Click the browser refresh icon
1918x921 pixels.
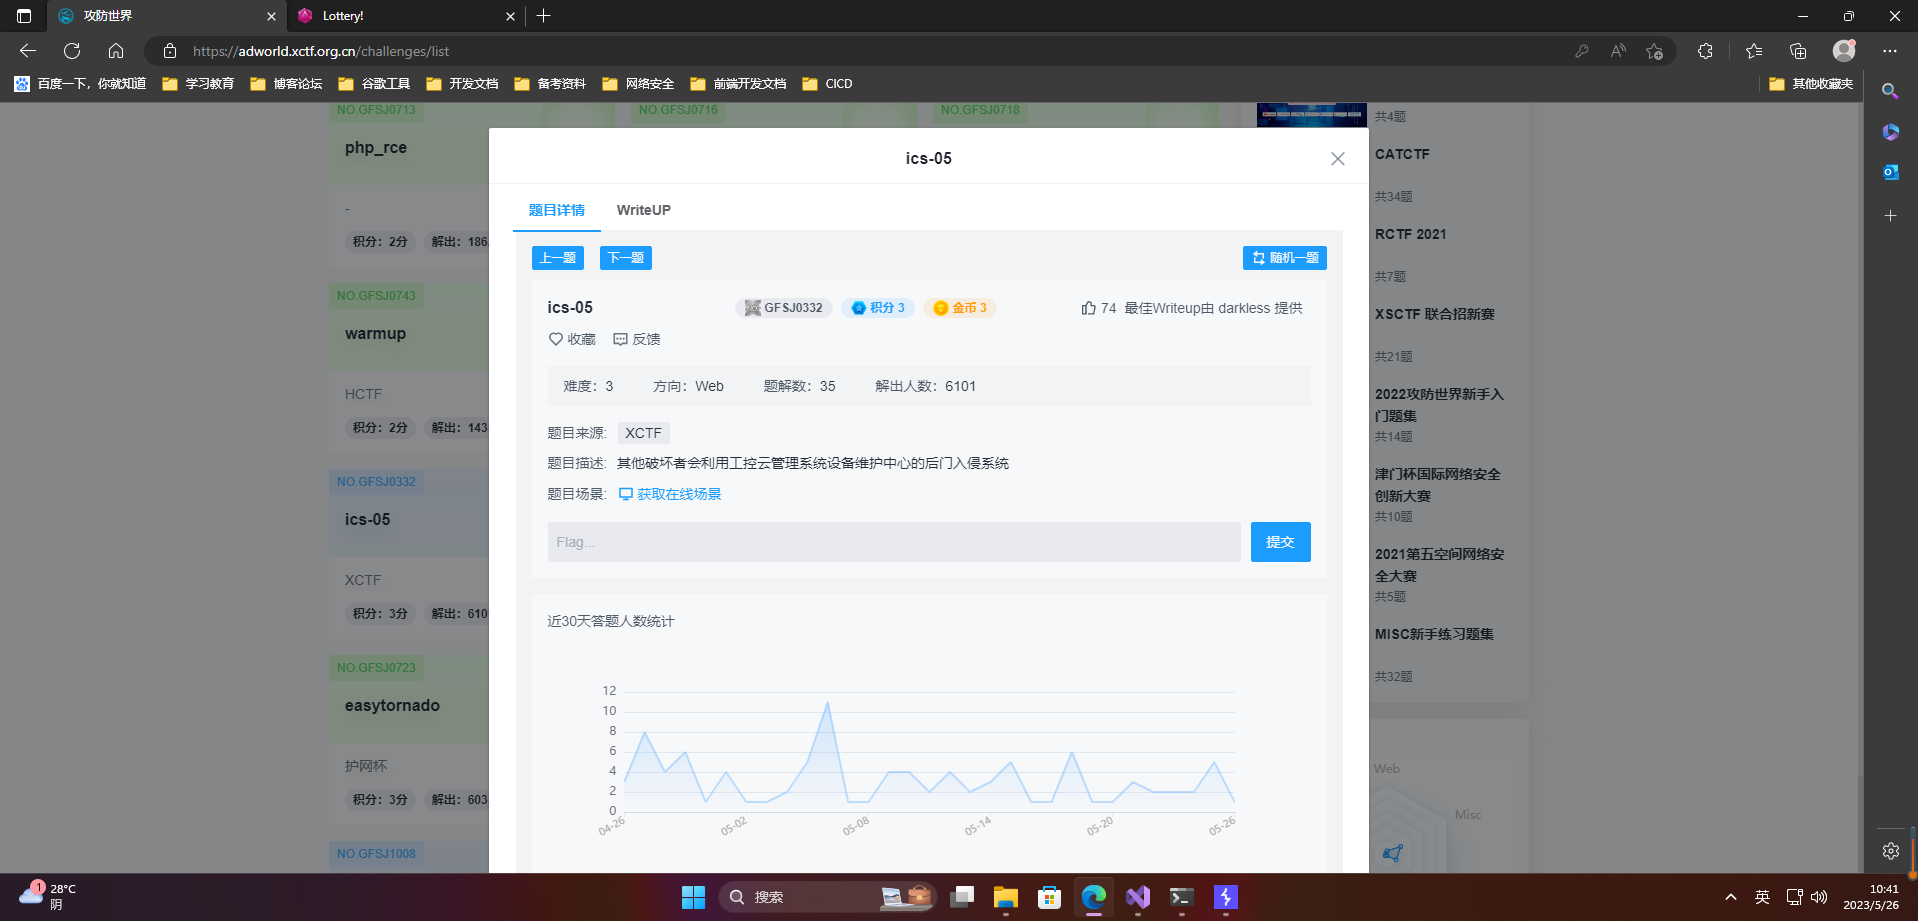point(71,50)
